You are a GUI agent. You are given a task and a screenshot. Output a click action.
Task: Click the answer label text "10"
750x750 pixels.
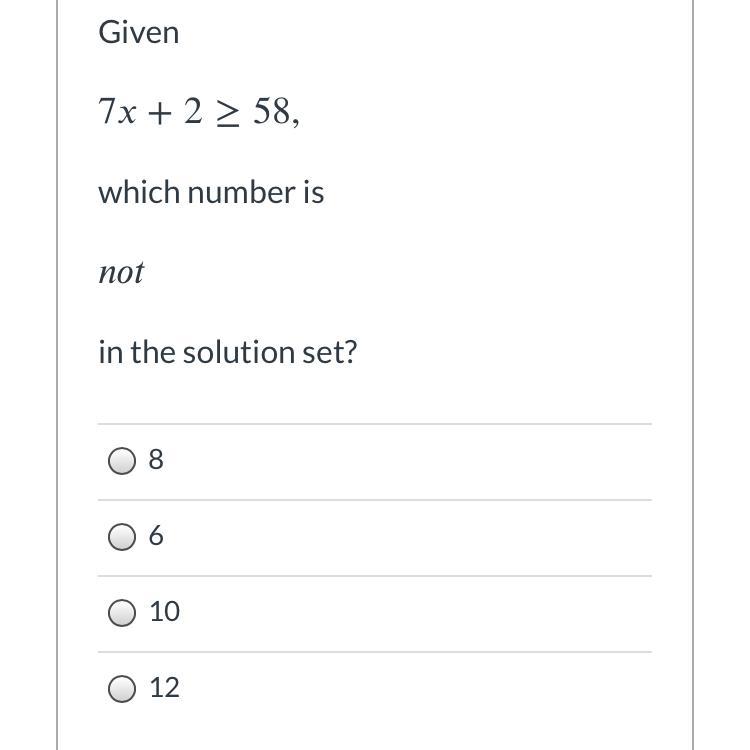coord(164,612)
